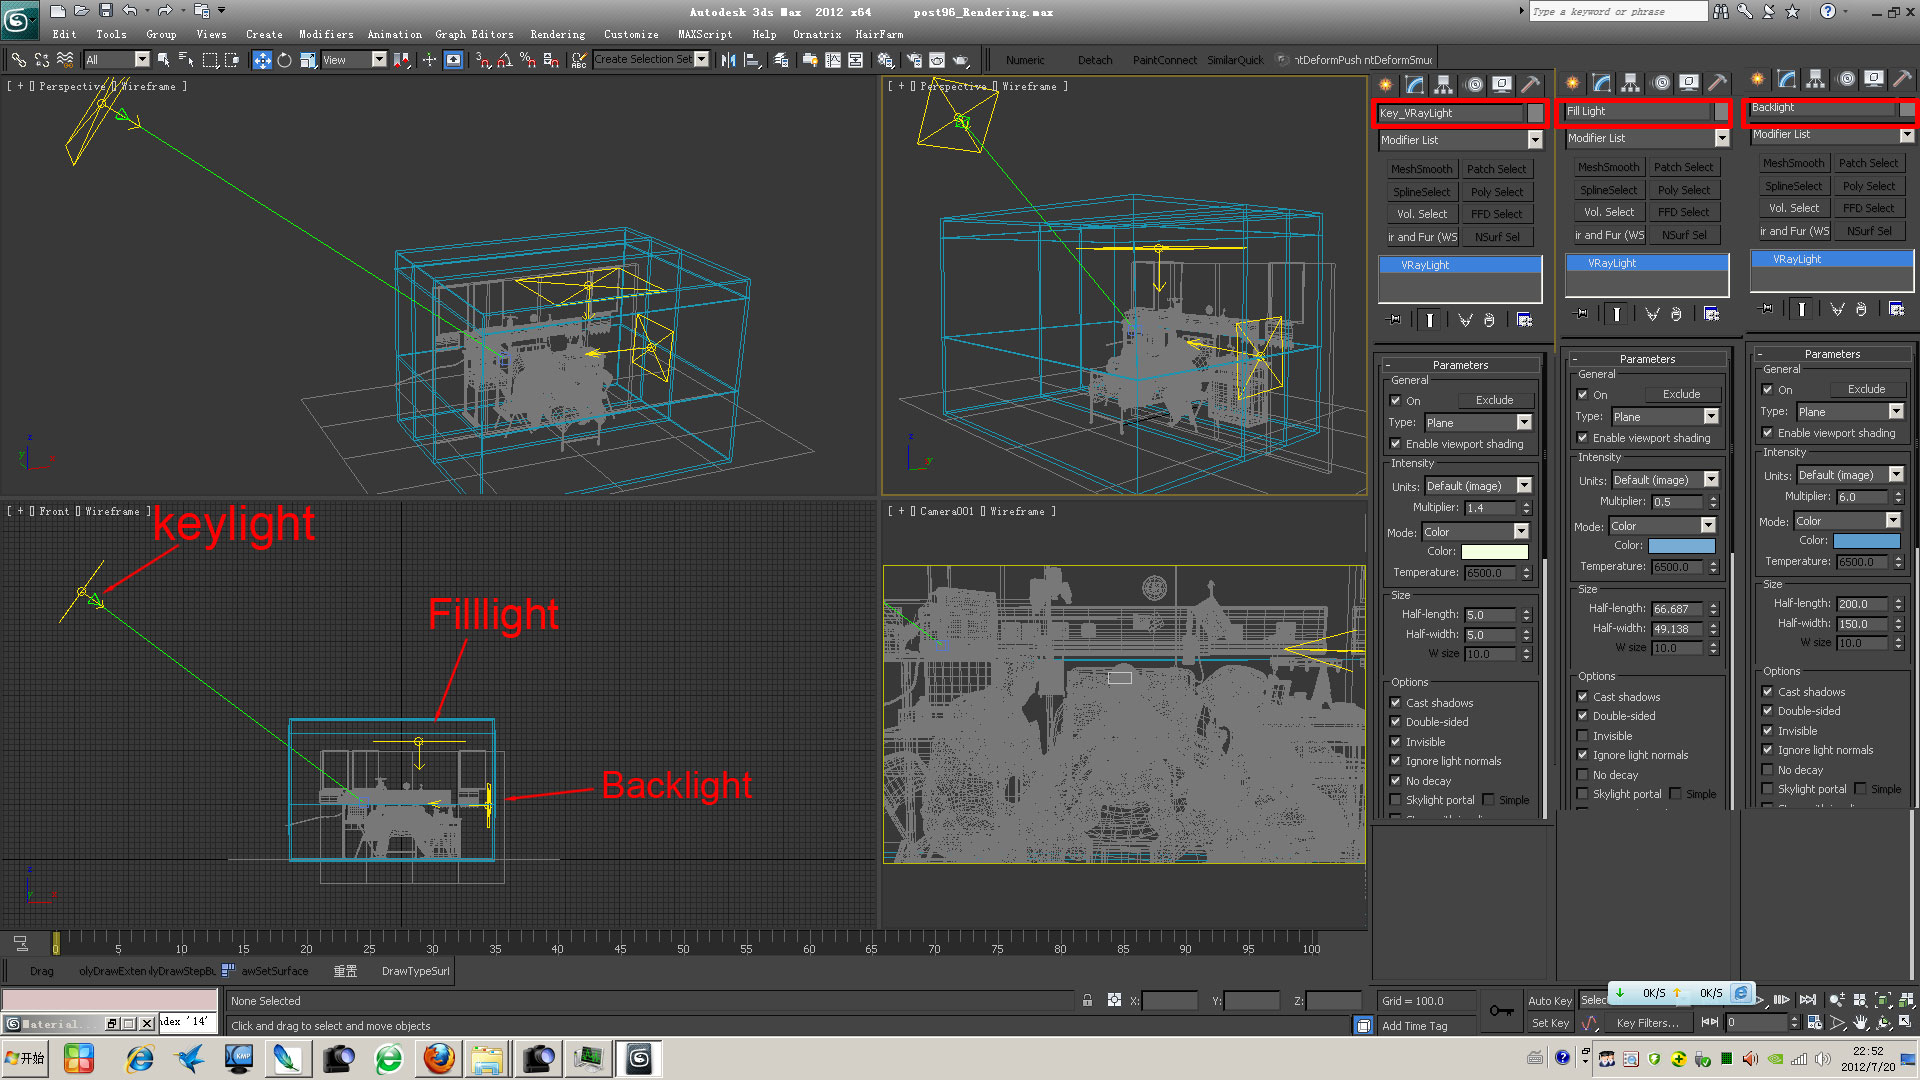Open the MAXScript menu
This screenshot has height=1080, width=1920.
pos(705,34)
